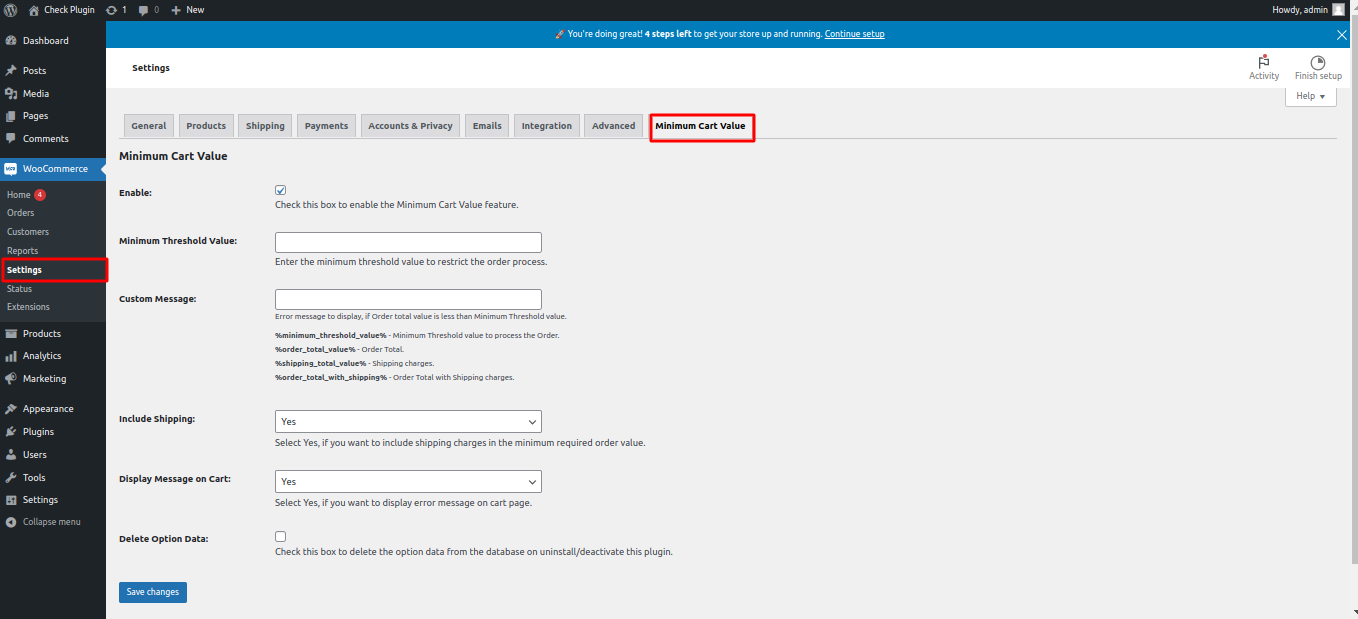This screenshot has height=619, width=1358.
Task: Open the Display Message on Cart dropdown
Action: pyautogui.click(x=407, y=481)
